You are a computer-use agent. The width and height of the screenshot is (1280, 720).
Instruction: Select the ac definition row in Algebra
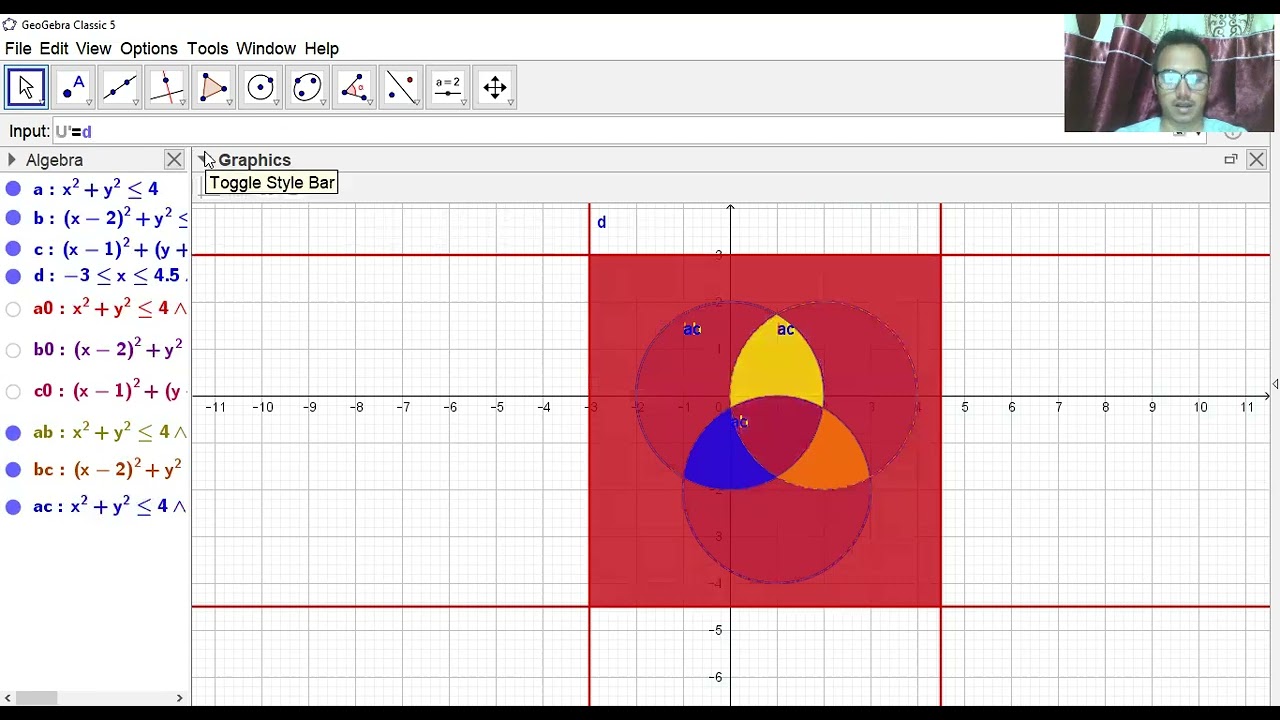click(x=110, y=507)
